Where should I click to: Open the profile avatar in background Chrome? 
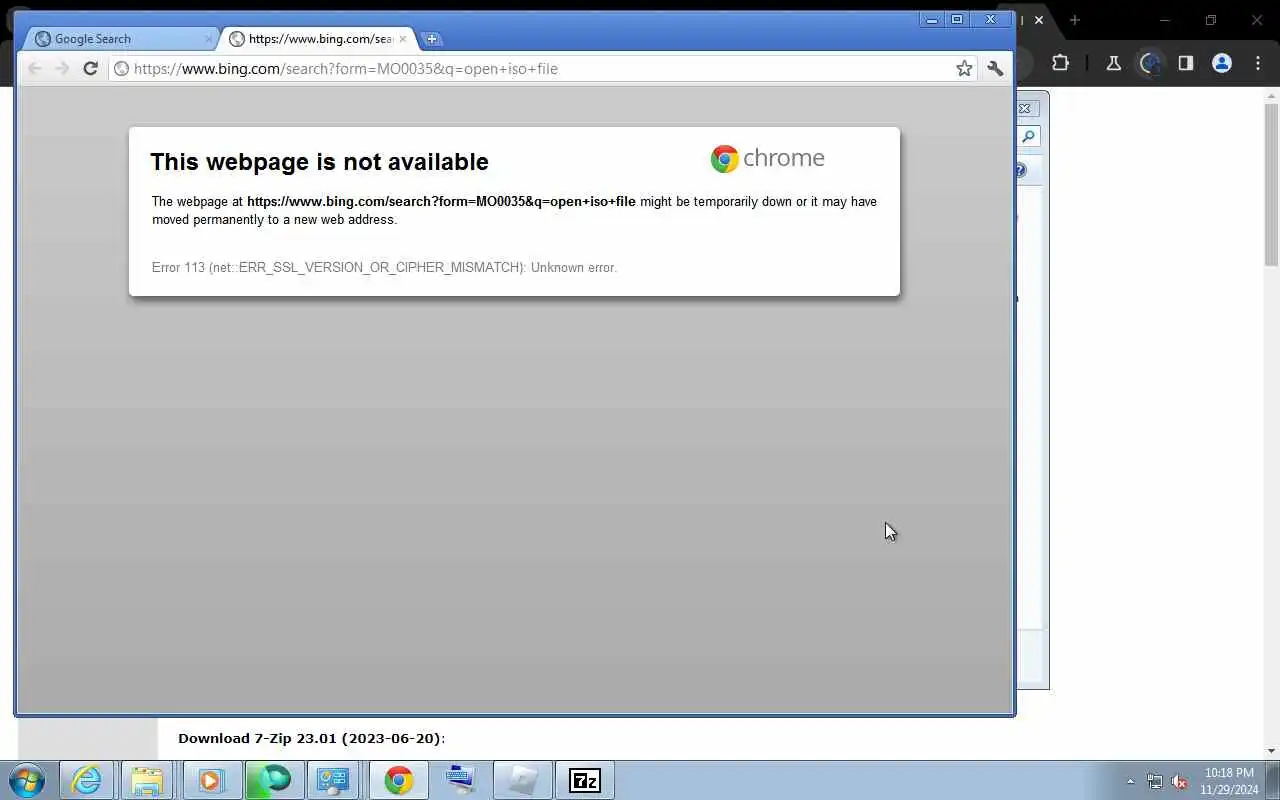click(x=1221, y=63)
